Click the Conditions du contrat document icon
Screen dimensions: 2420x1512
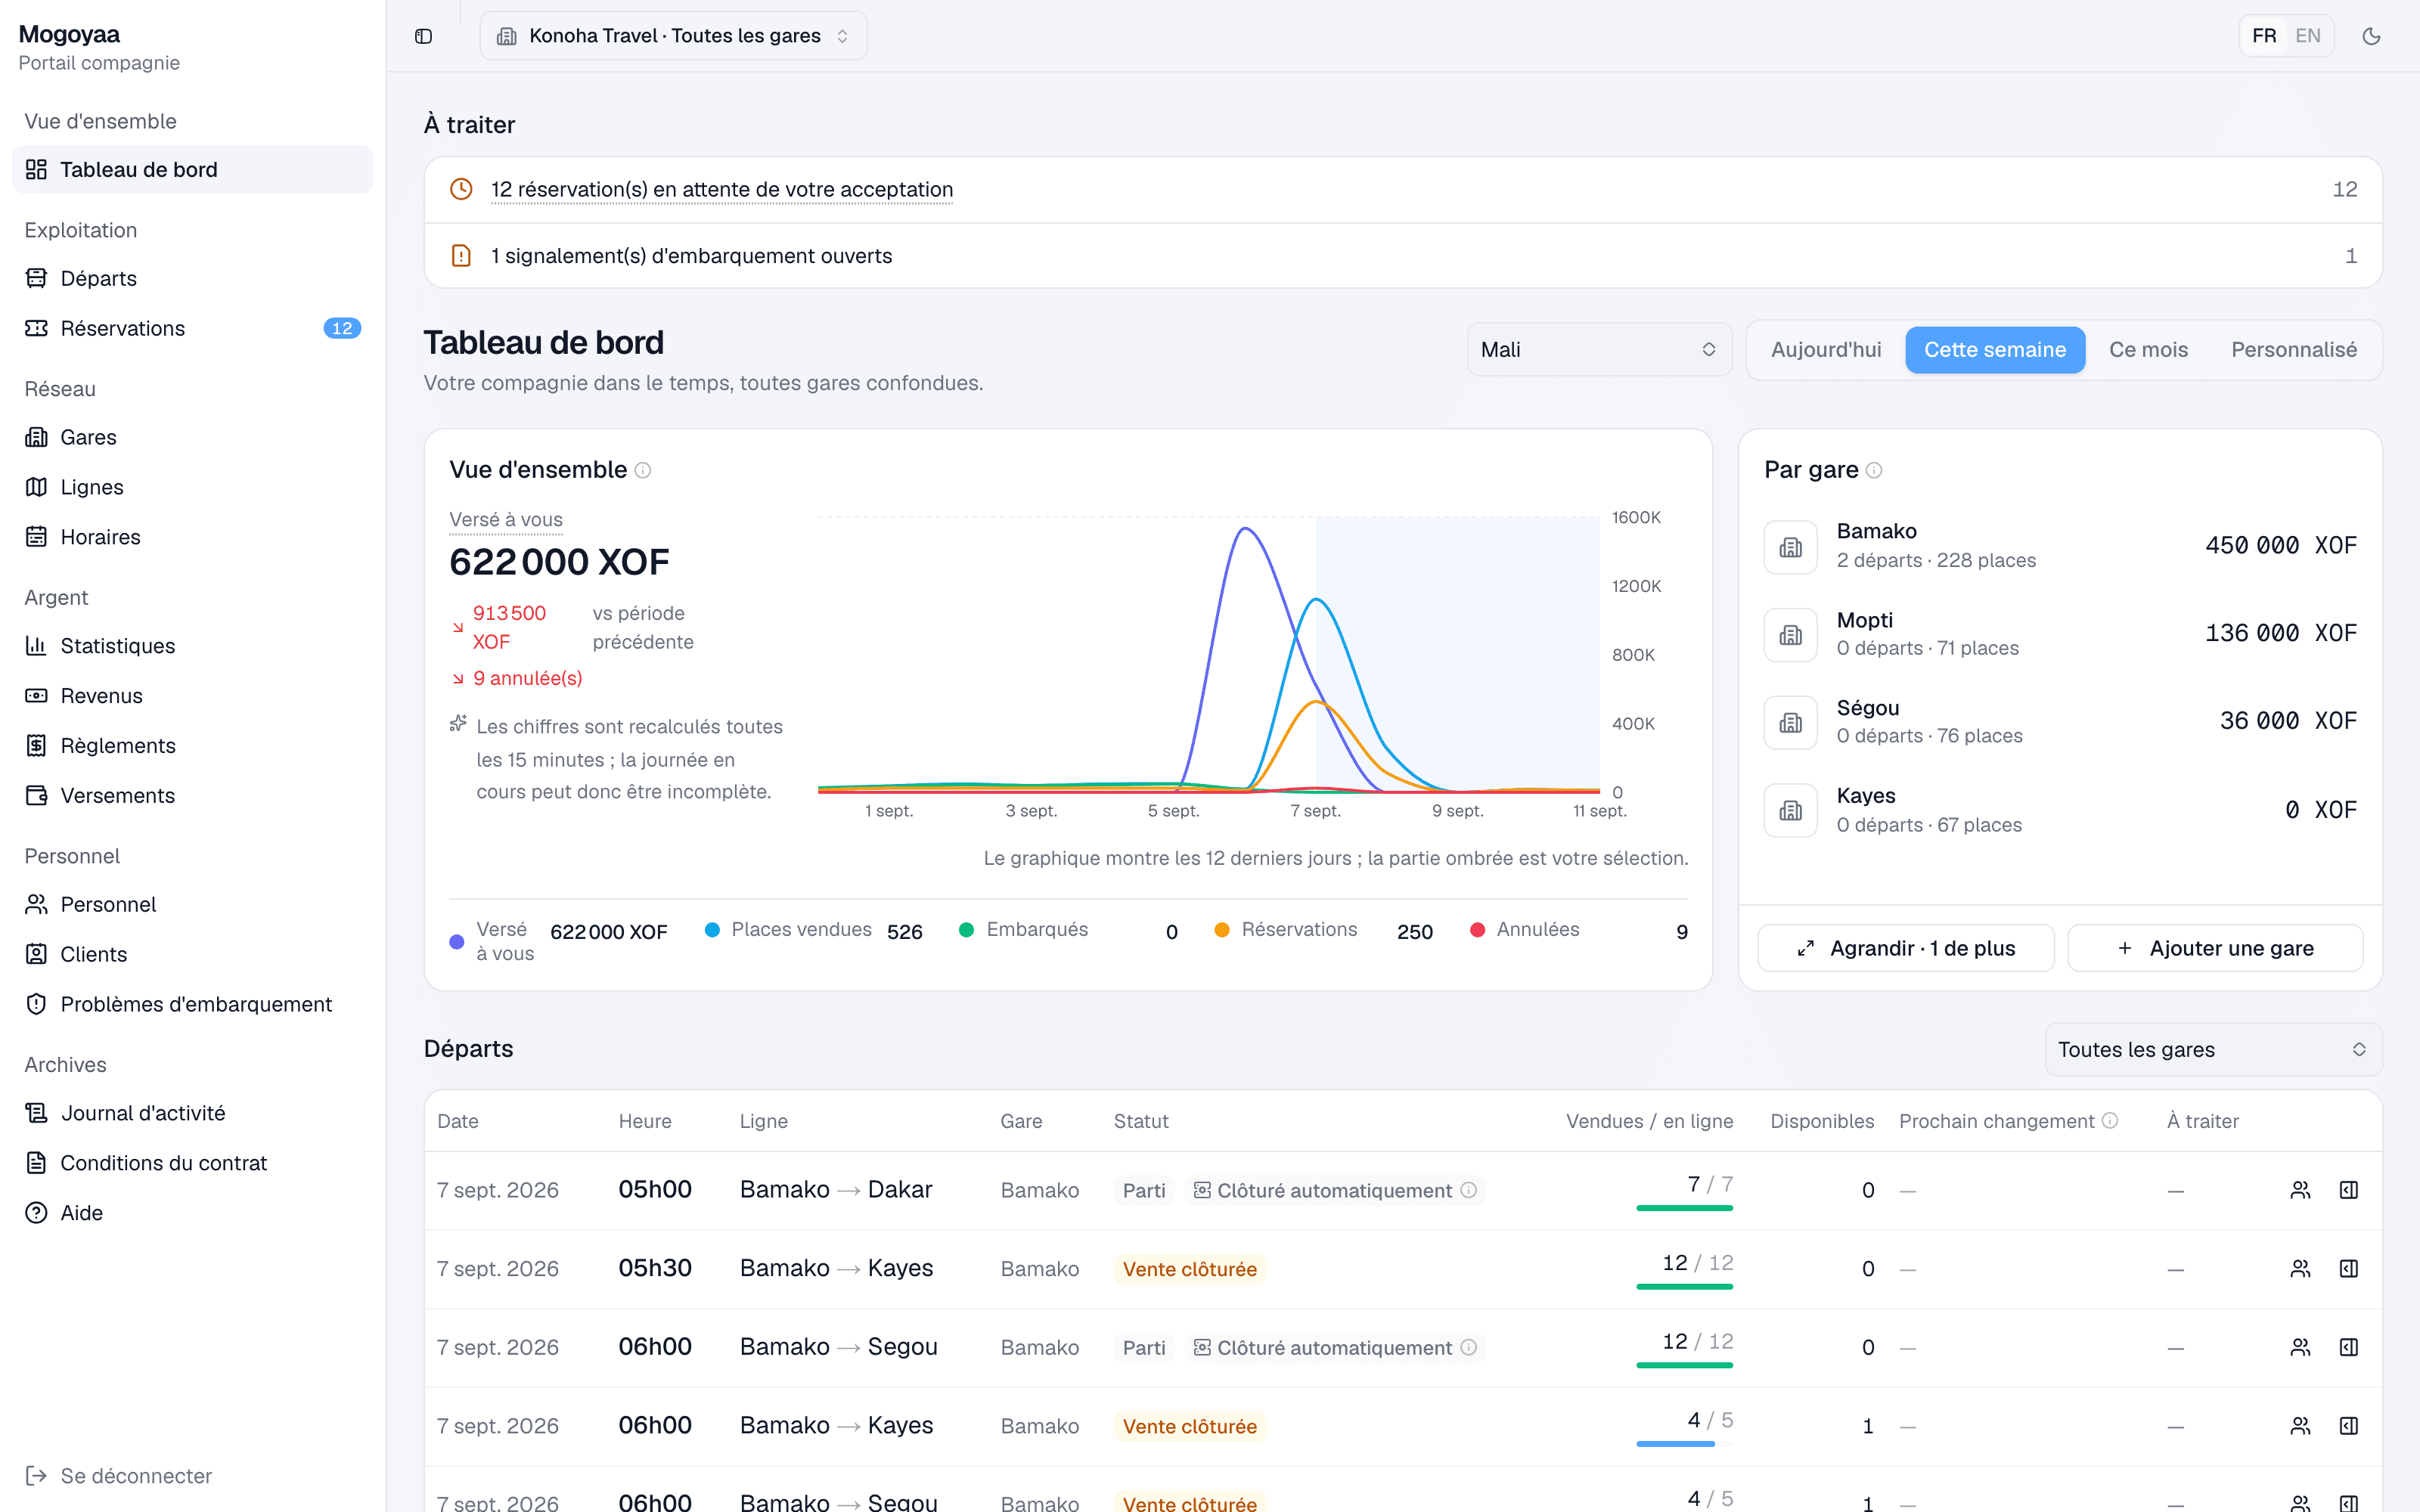[x=36, y=1164]
